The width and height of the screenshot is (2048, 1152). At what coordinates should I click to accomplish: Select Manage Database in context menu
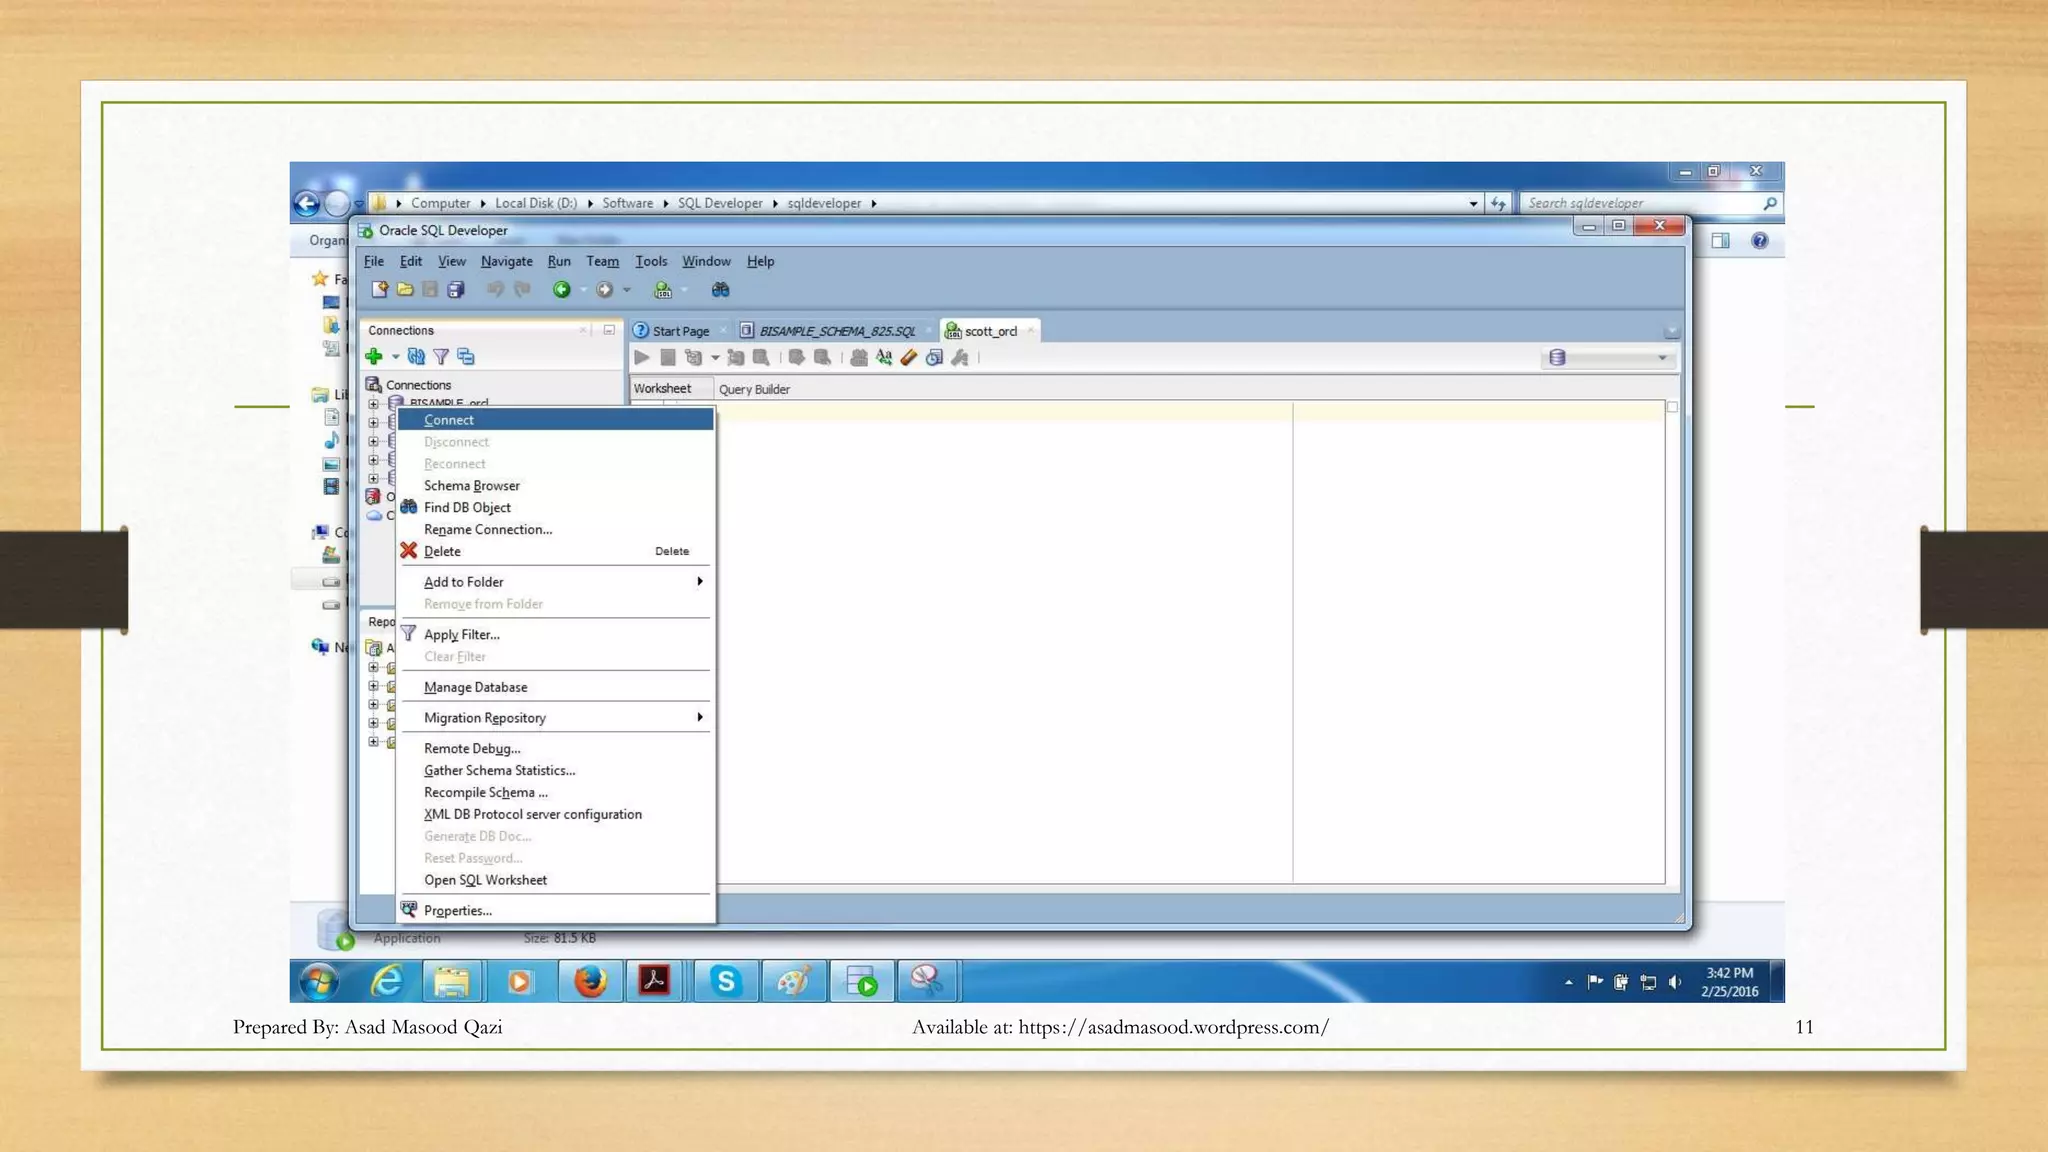coord(556,688)
